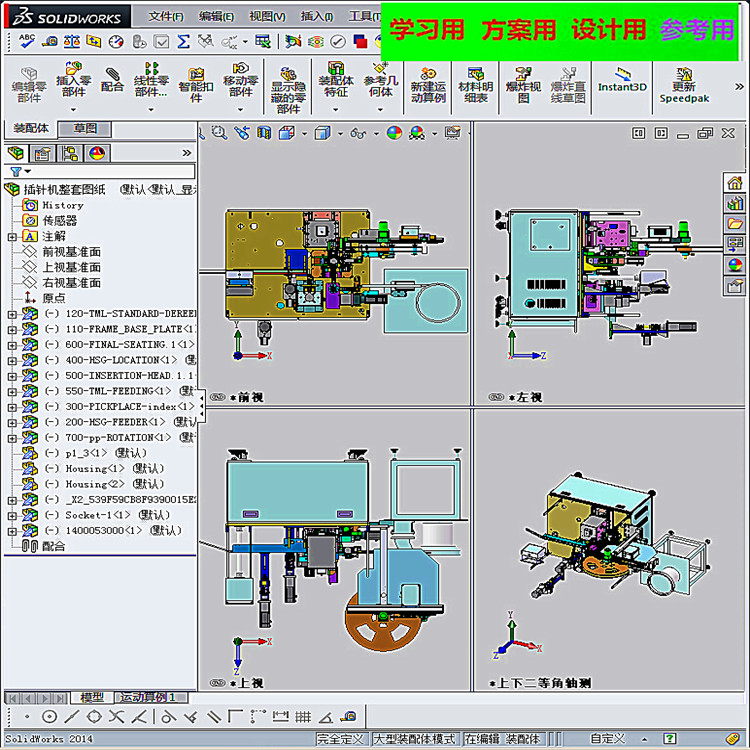Screen dimensions: 750x750
Task: Open the 插入(I) menu
Action: (317, 17)
